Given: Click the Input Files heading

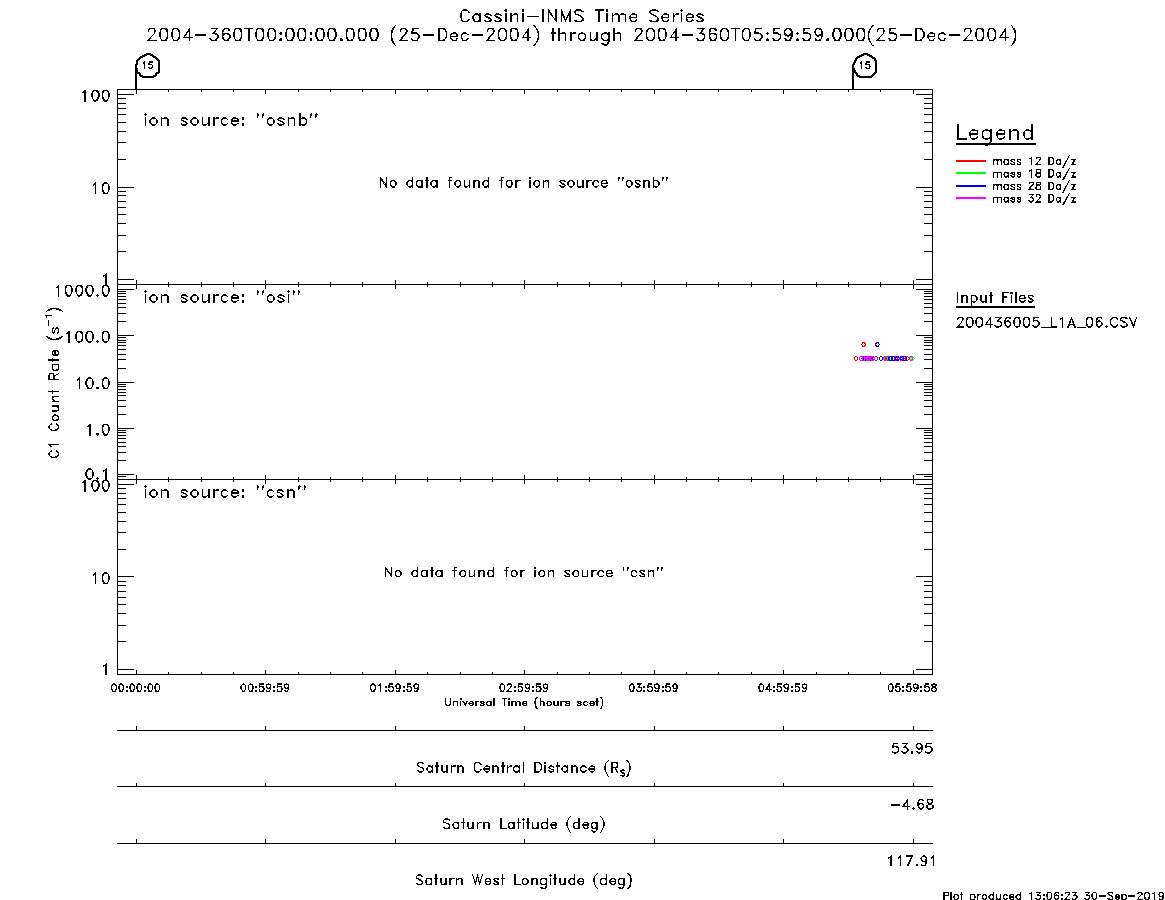Looking at the screenshot, I should pos(995,298).
